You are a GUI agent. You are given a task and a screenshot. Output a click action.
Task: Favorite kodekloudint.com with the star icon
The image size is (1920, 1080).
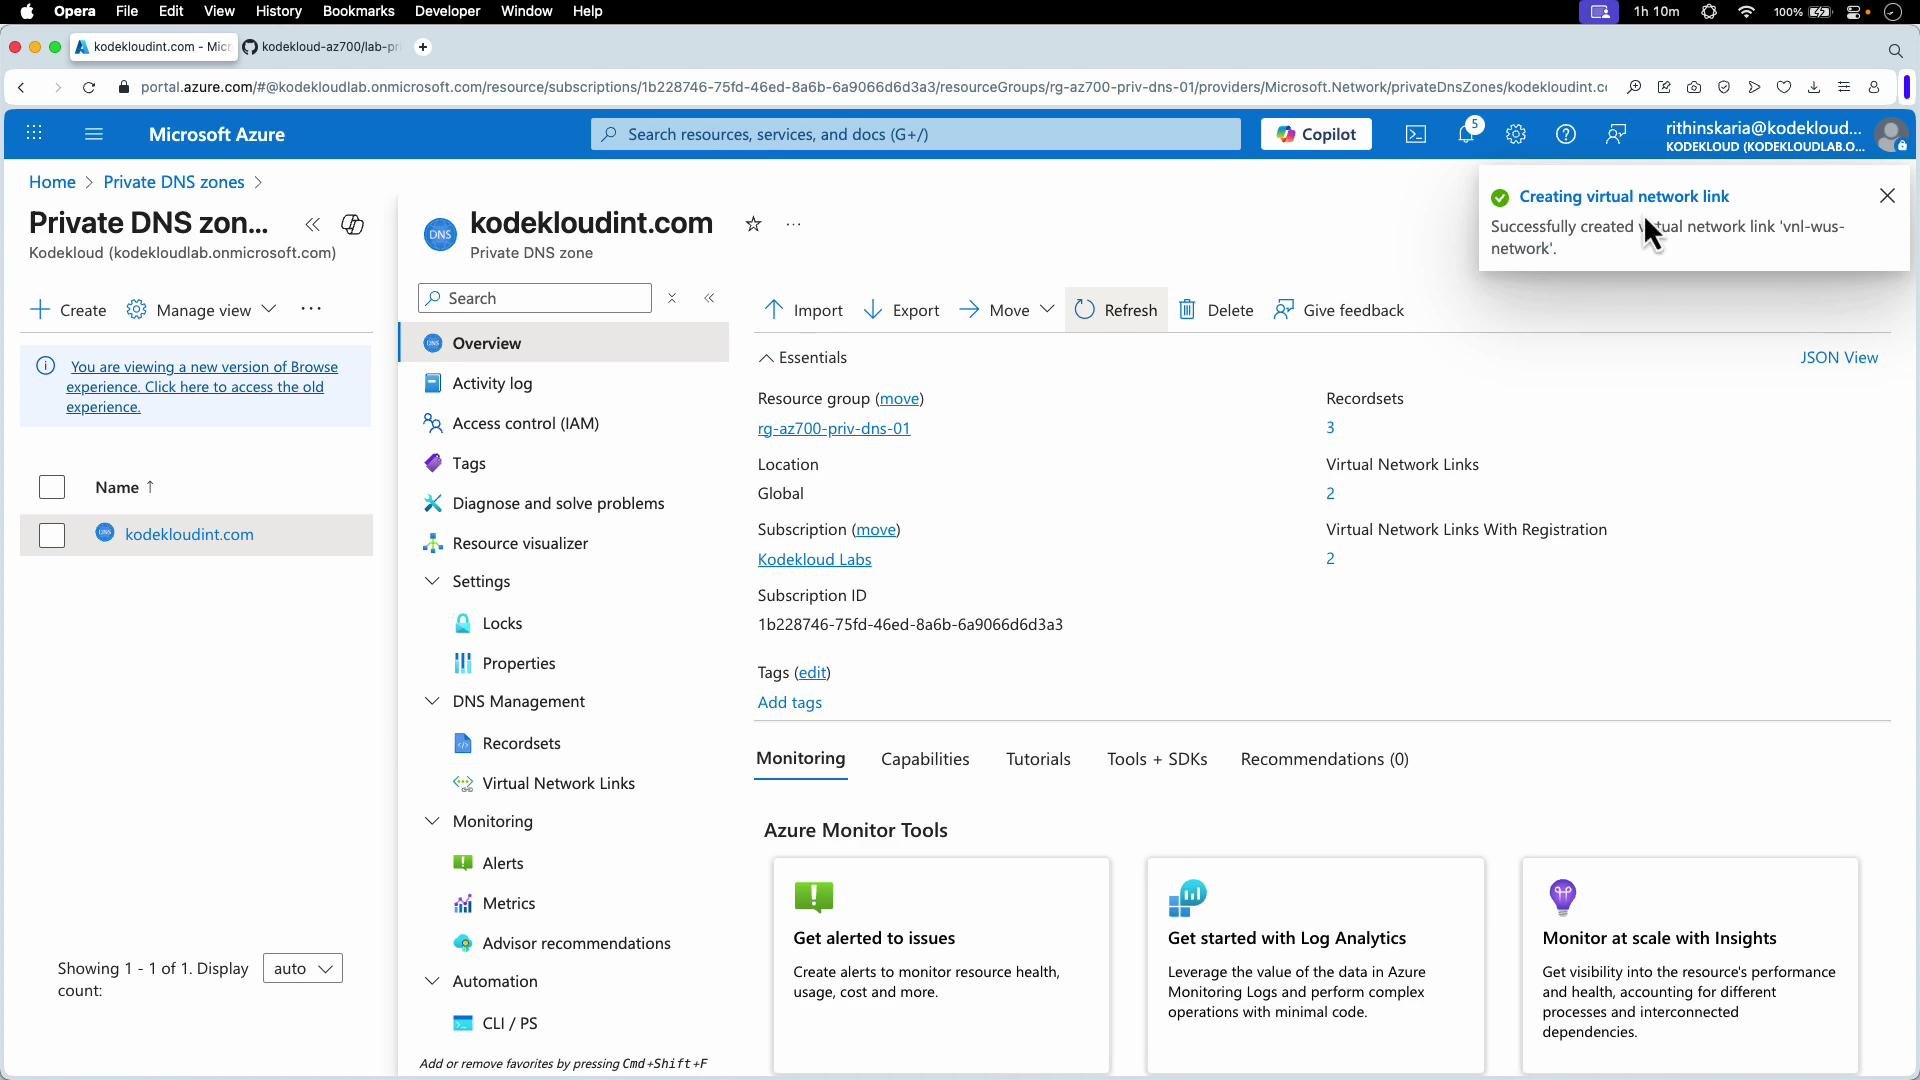[x=754, y=224]
